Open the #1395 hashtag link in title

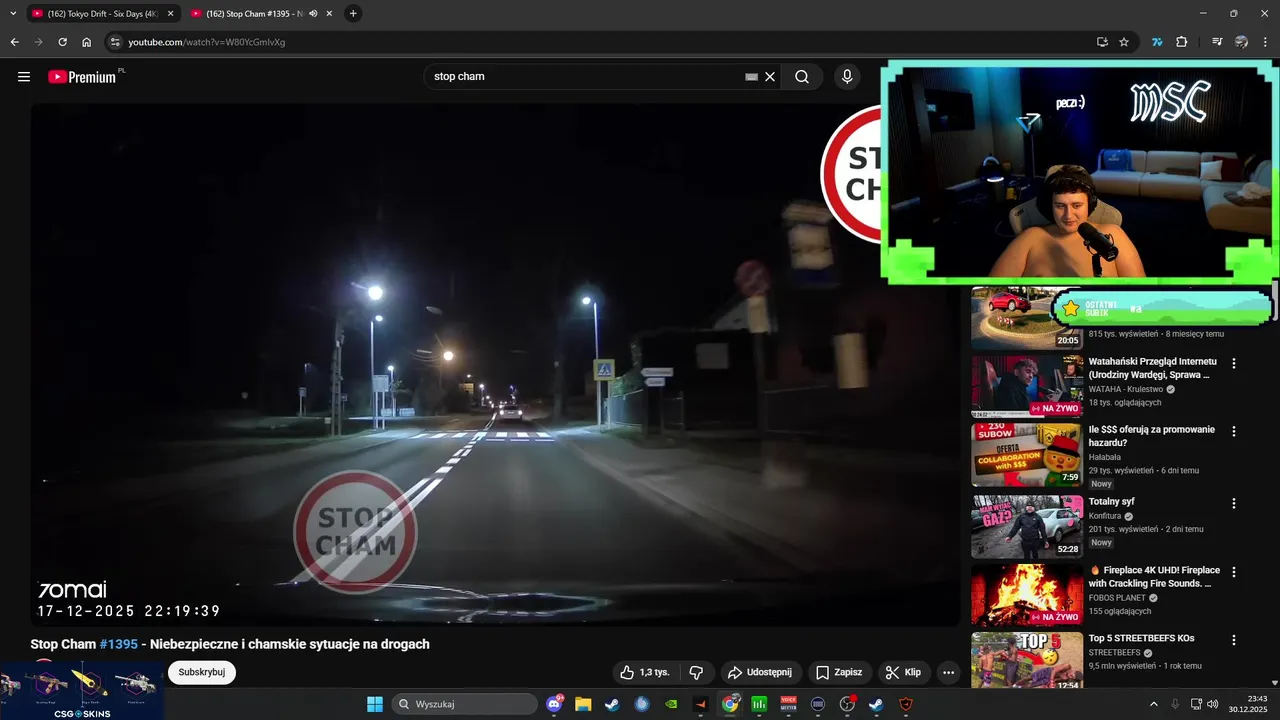(119, 644)
